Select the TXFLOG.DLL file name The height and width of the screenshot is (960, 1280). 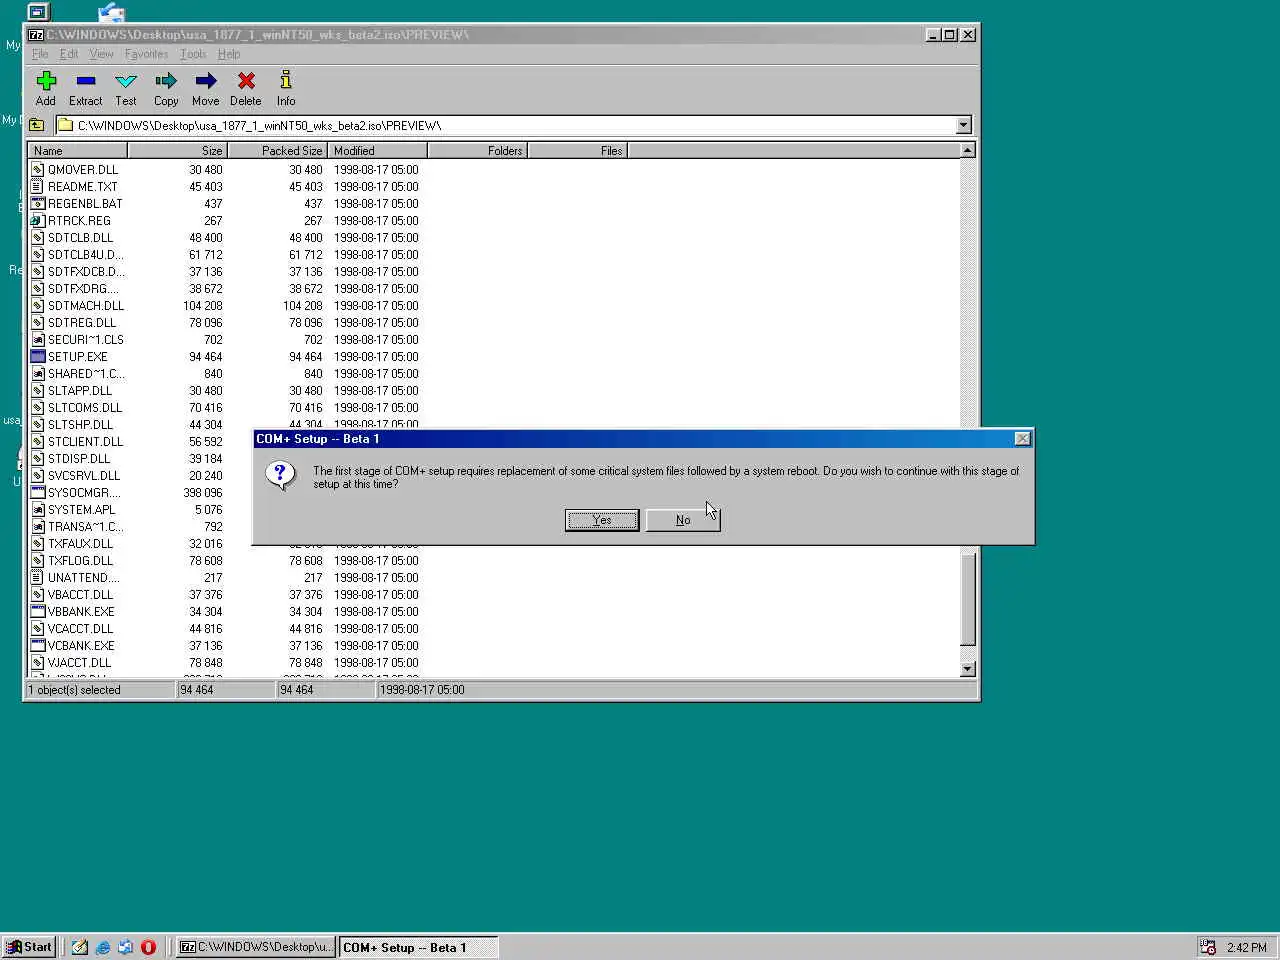click(x=81, y=561)
